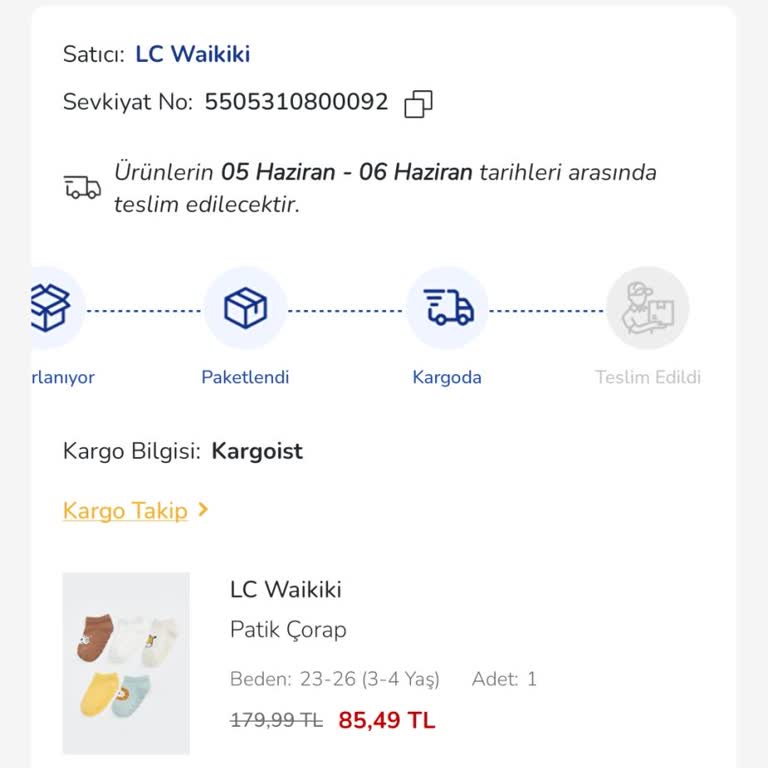Tap the partially visible Hazırlanıyor open-box icon
The width and height of the screenshot is (768, 768).
(x=52, y=308)
